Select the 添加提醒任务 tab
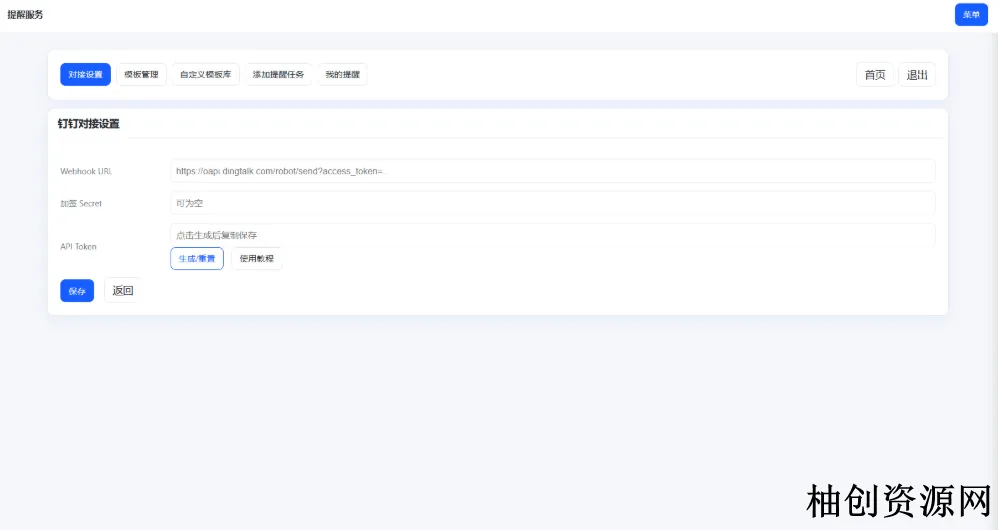 tap(278, 75)
